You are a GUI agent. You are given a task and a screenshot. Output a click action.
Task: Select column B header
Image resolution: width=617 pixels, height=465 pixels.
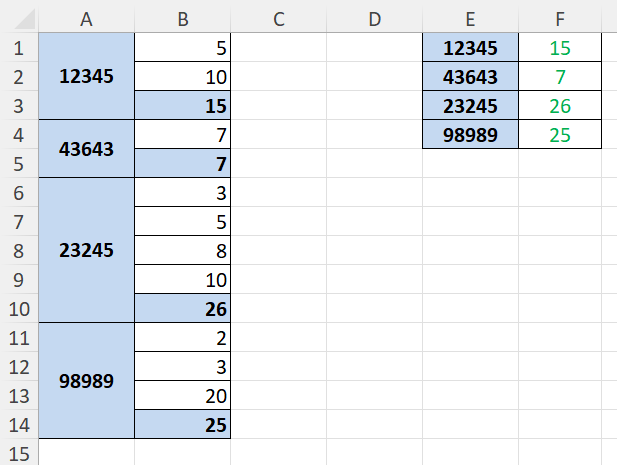point(183,19)
